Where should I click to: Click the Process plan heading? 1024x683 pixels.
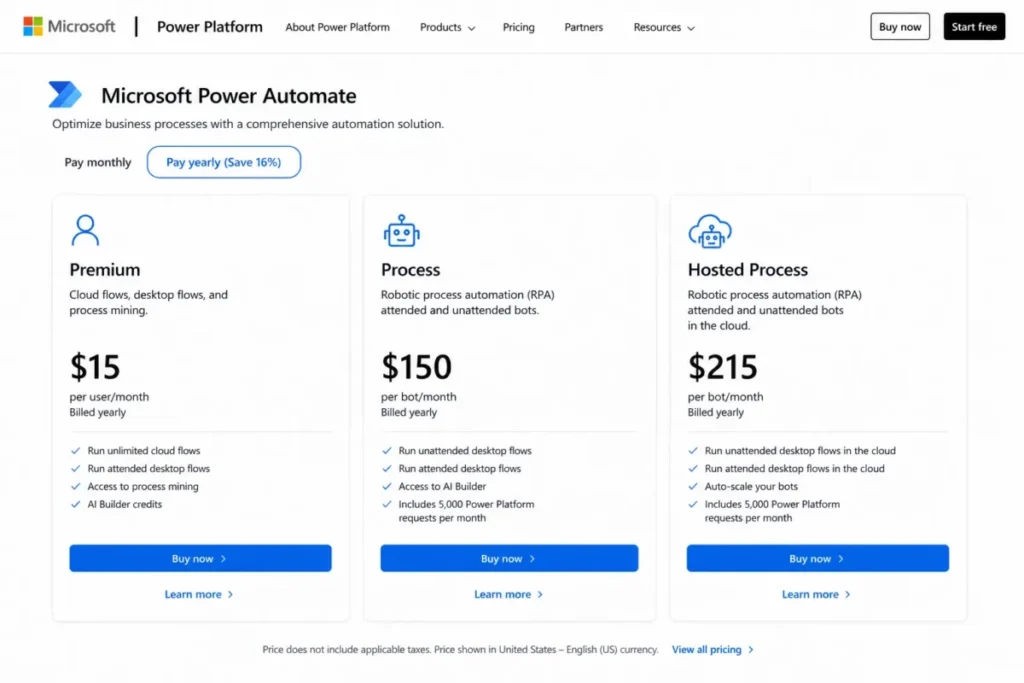pos(411,270)
